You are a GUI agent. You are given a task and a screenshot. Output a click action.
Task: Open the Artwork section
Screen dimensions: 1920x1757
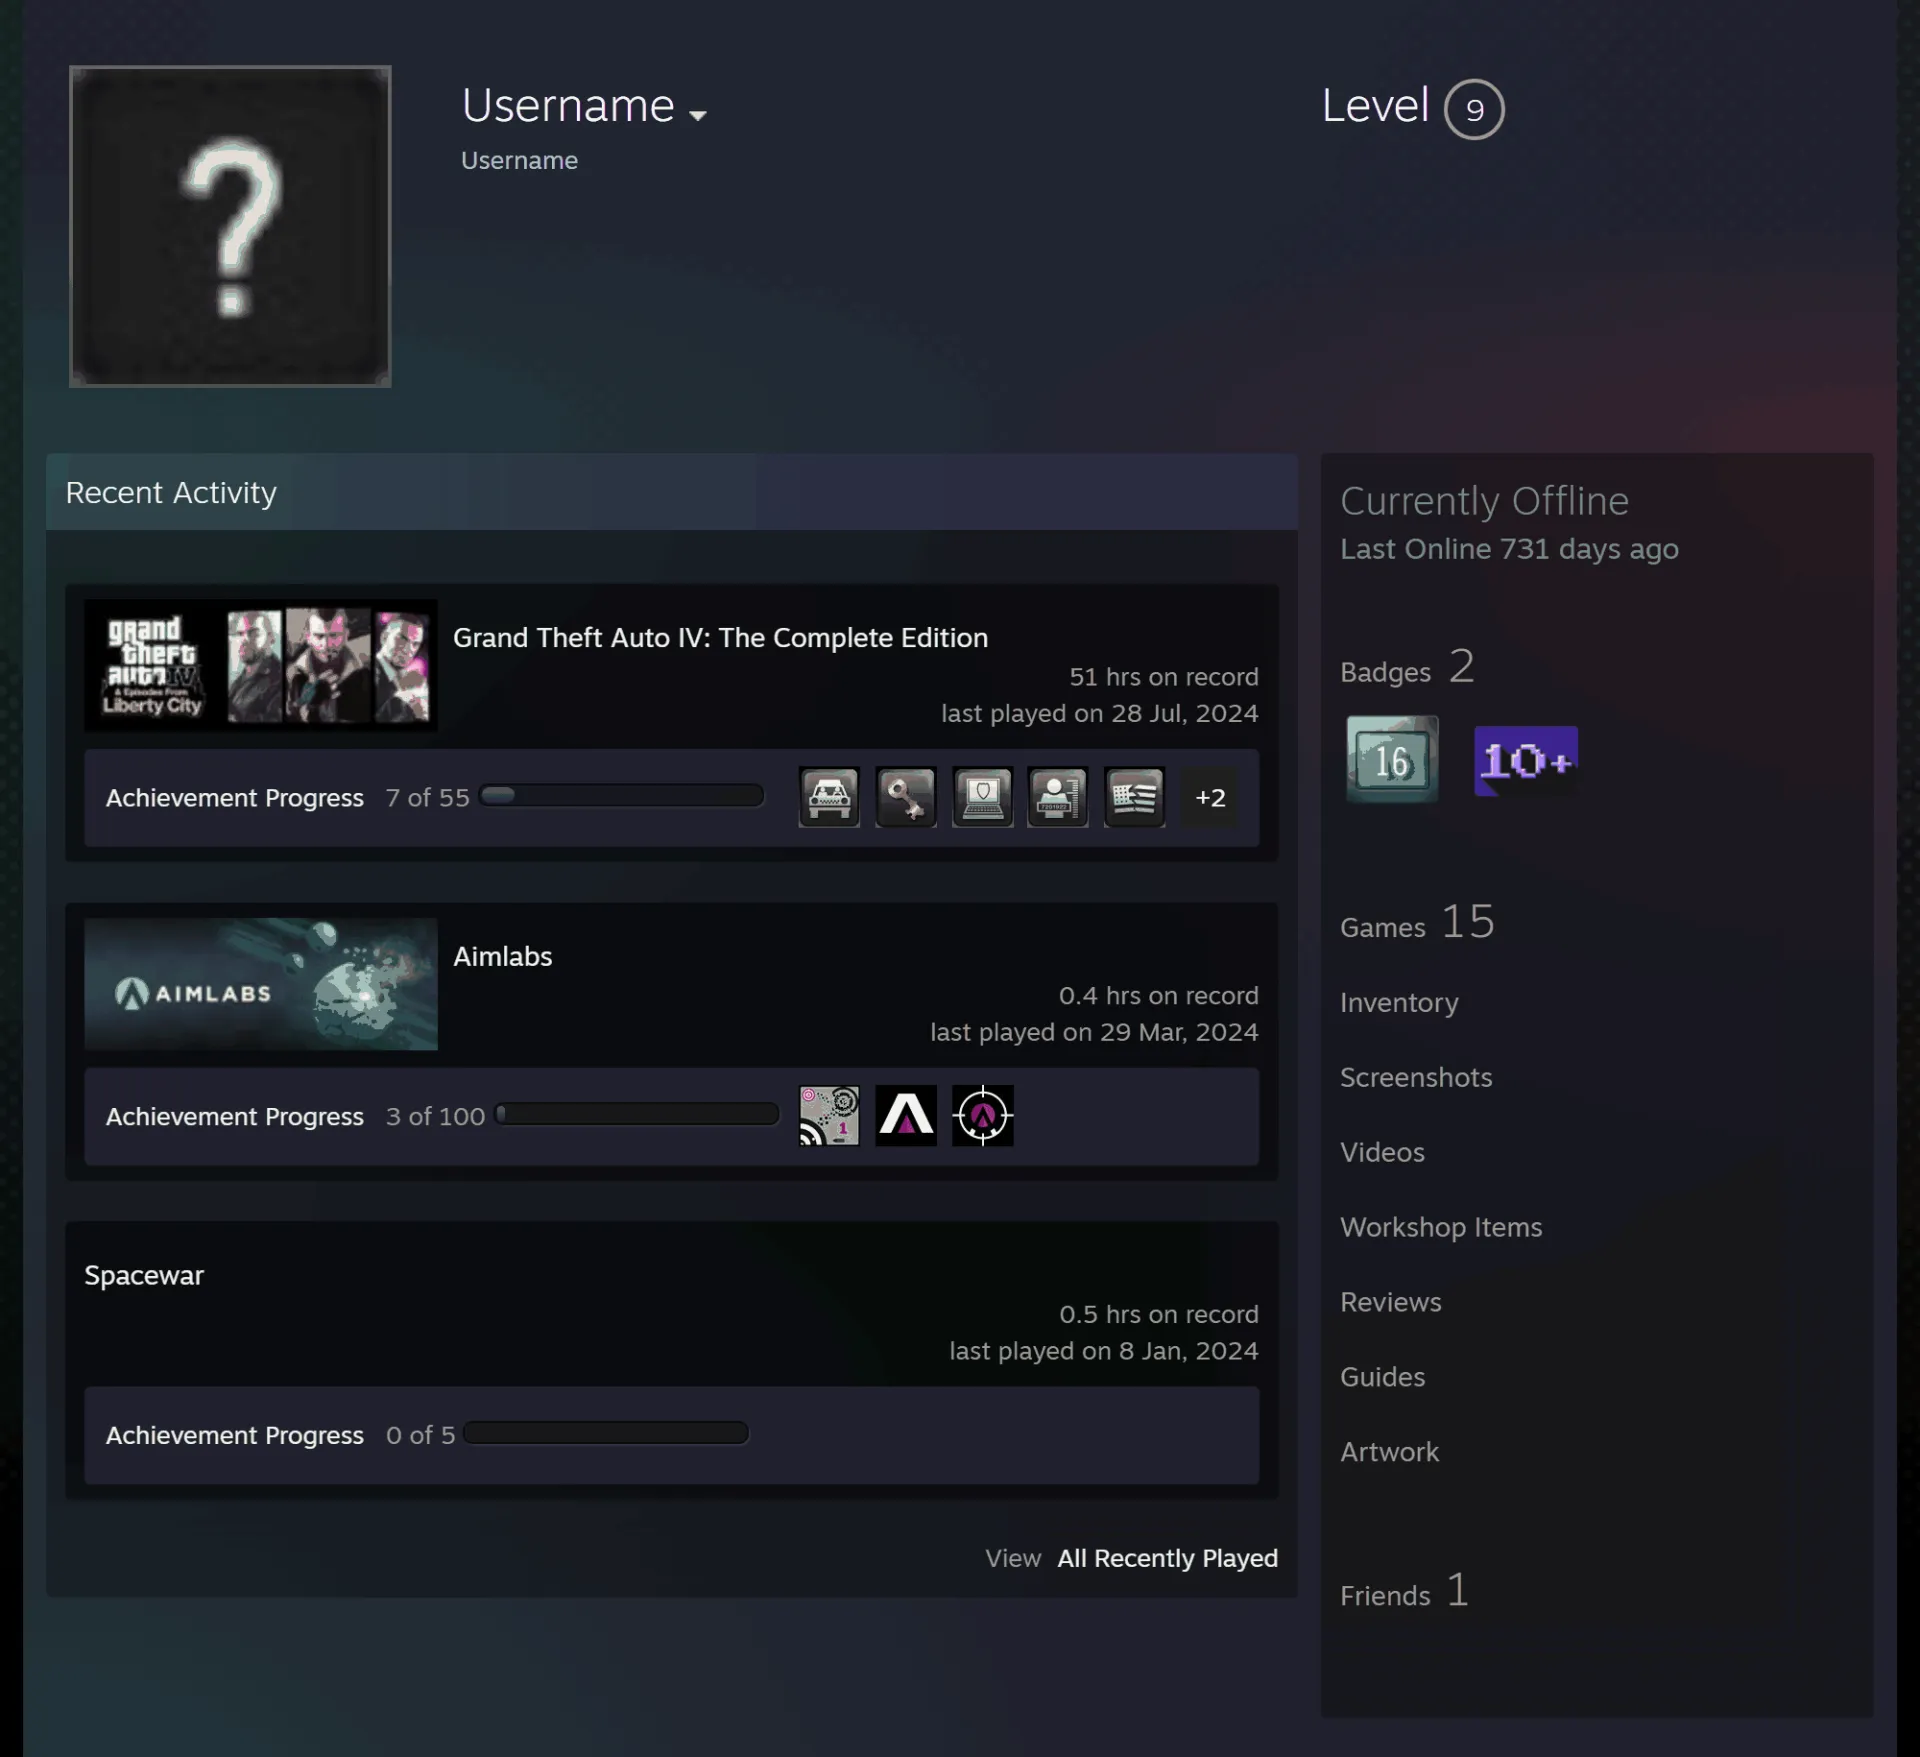coord(1389,1452)
